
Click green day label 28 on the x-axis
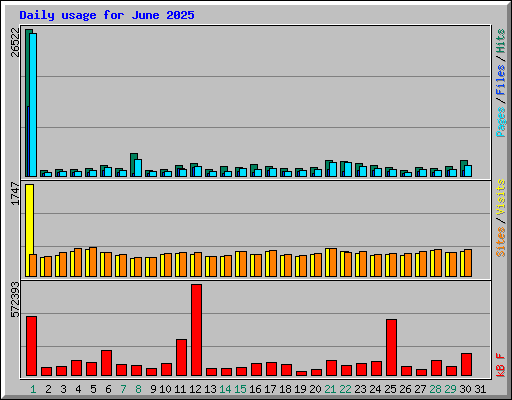pos(435,389)
